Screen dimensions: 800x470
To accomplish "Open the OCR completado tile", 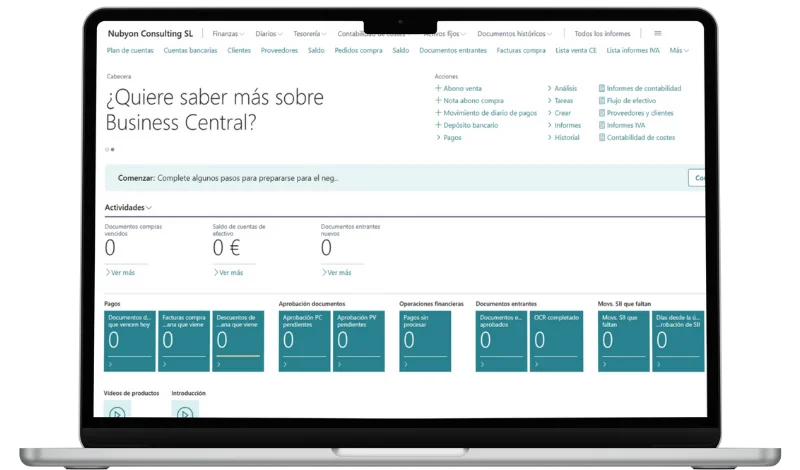I will click(x=556, y=341).
